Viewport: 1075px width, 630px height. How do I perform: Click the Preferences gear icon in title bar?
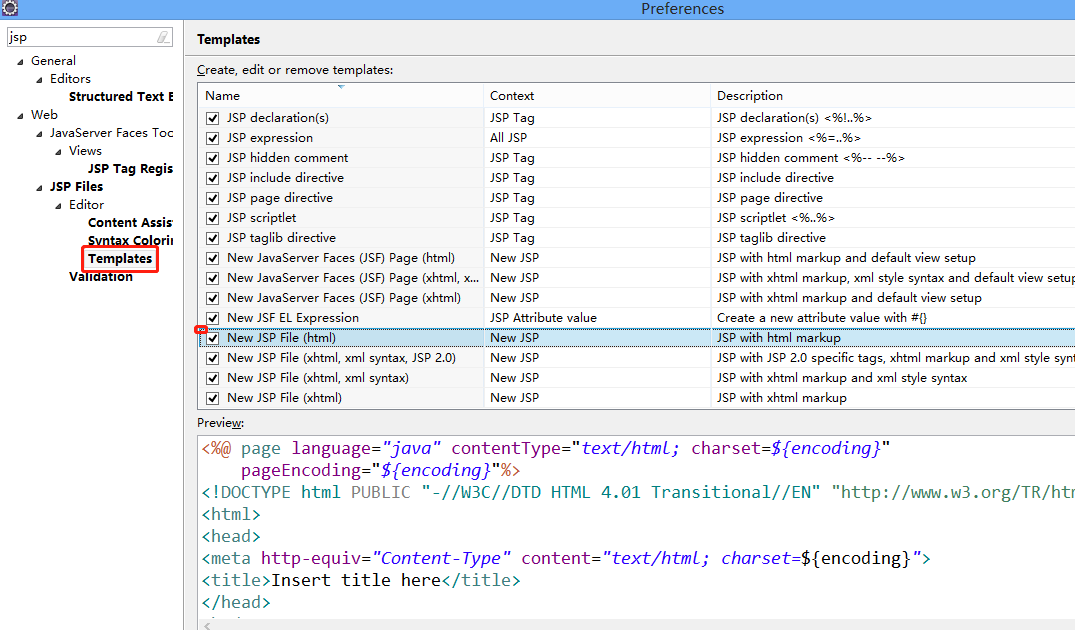(9, 8)
